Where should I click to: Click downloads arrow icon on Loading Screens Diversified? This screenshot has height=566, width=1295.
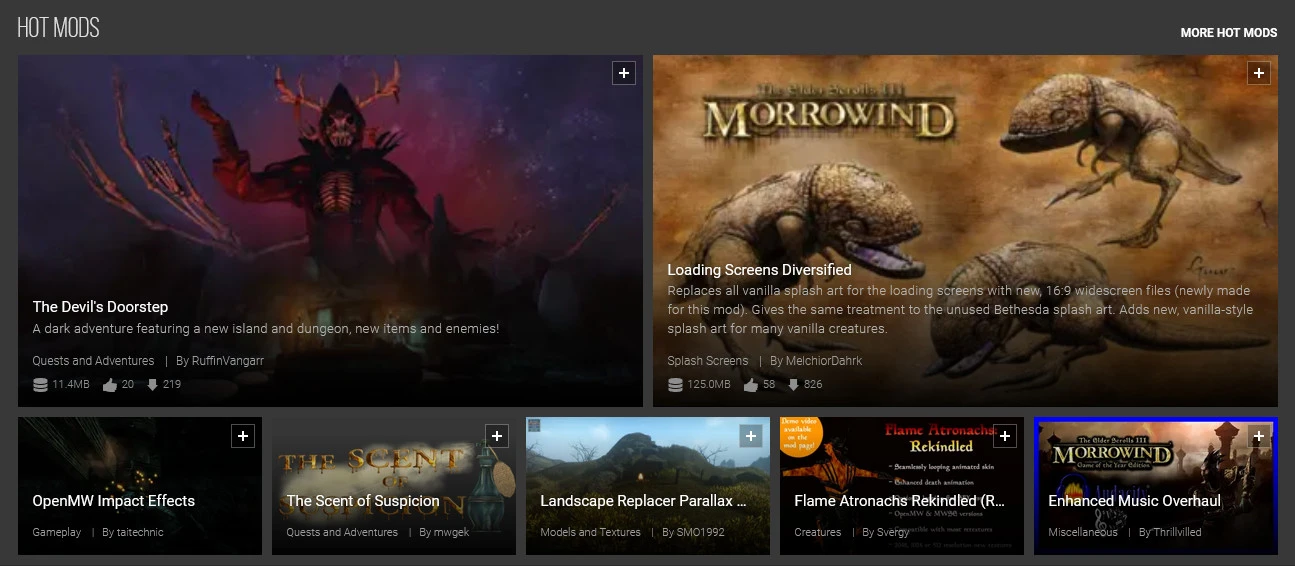(x=793, y=385)
